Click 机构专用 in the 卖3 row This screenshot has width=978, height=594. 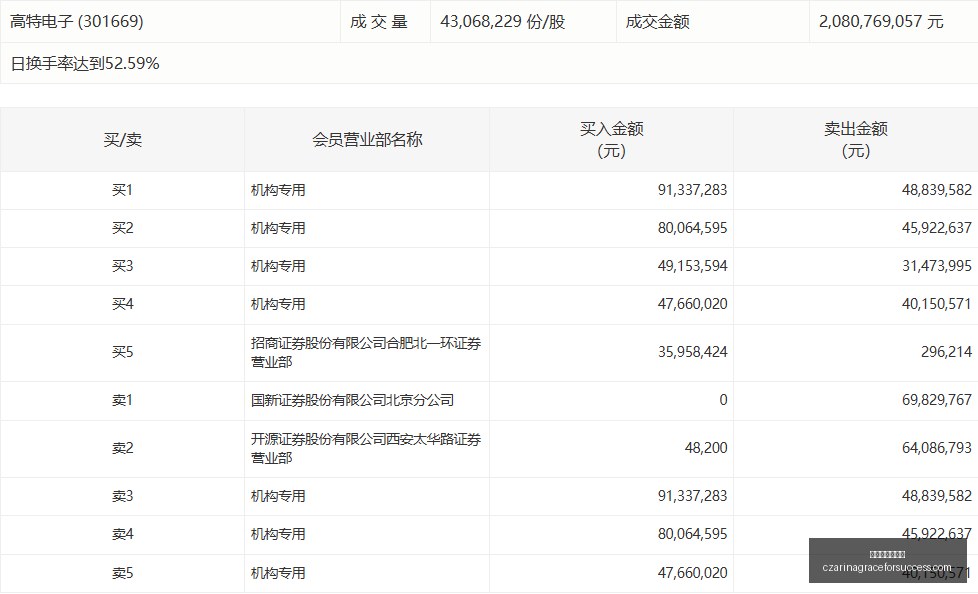pos(278,496)
